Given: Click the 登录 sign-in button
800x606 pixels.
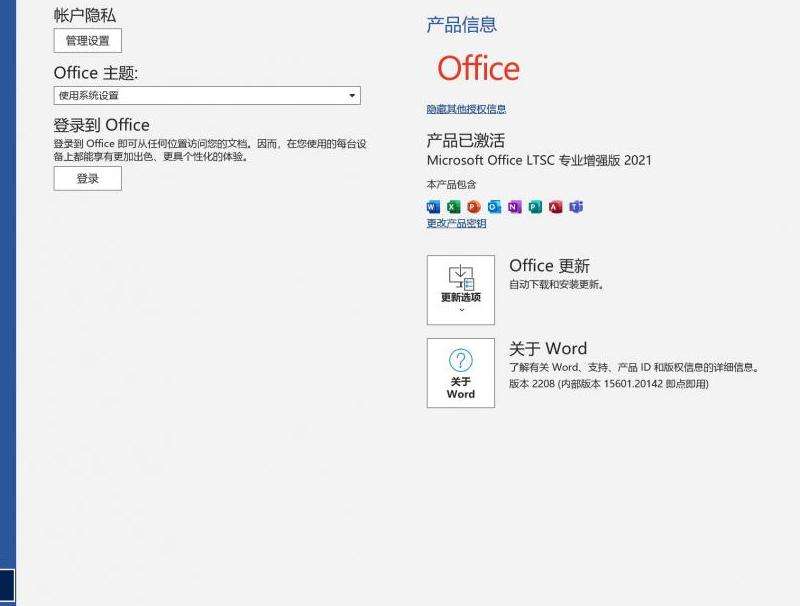Looking at the screenshot, I should [88, 179].
